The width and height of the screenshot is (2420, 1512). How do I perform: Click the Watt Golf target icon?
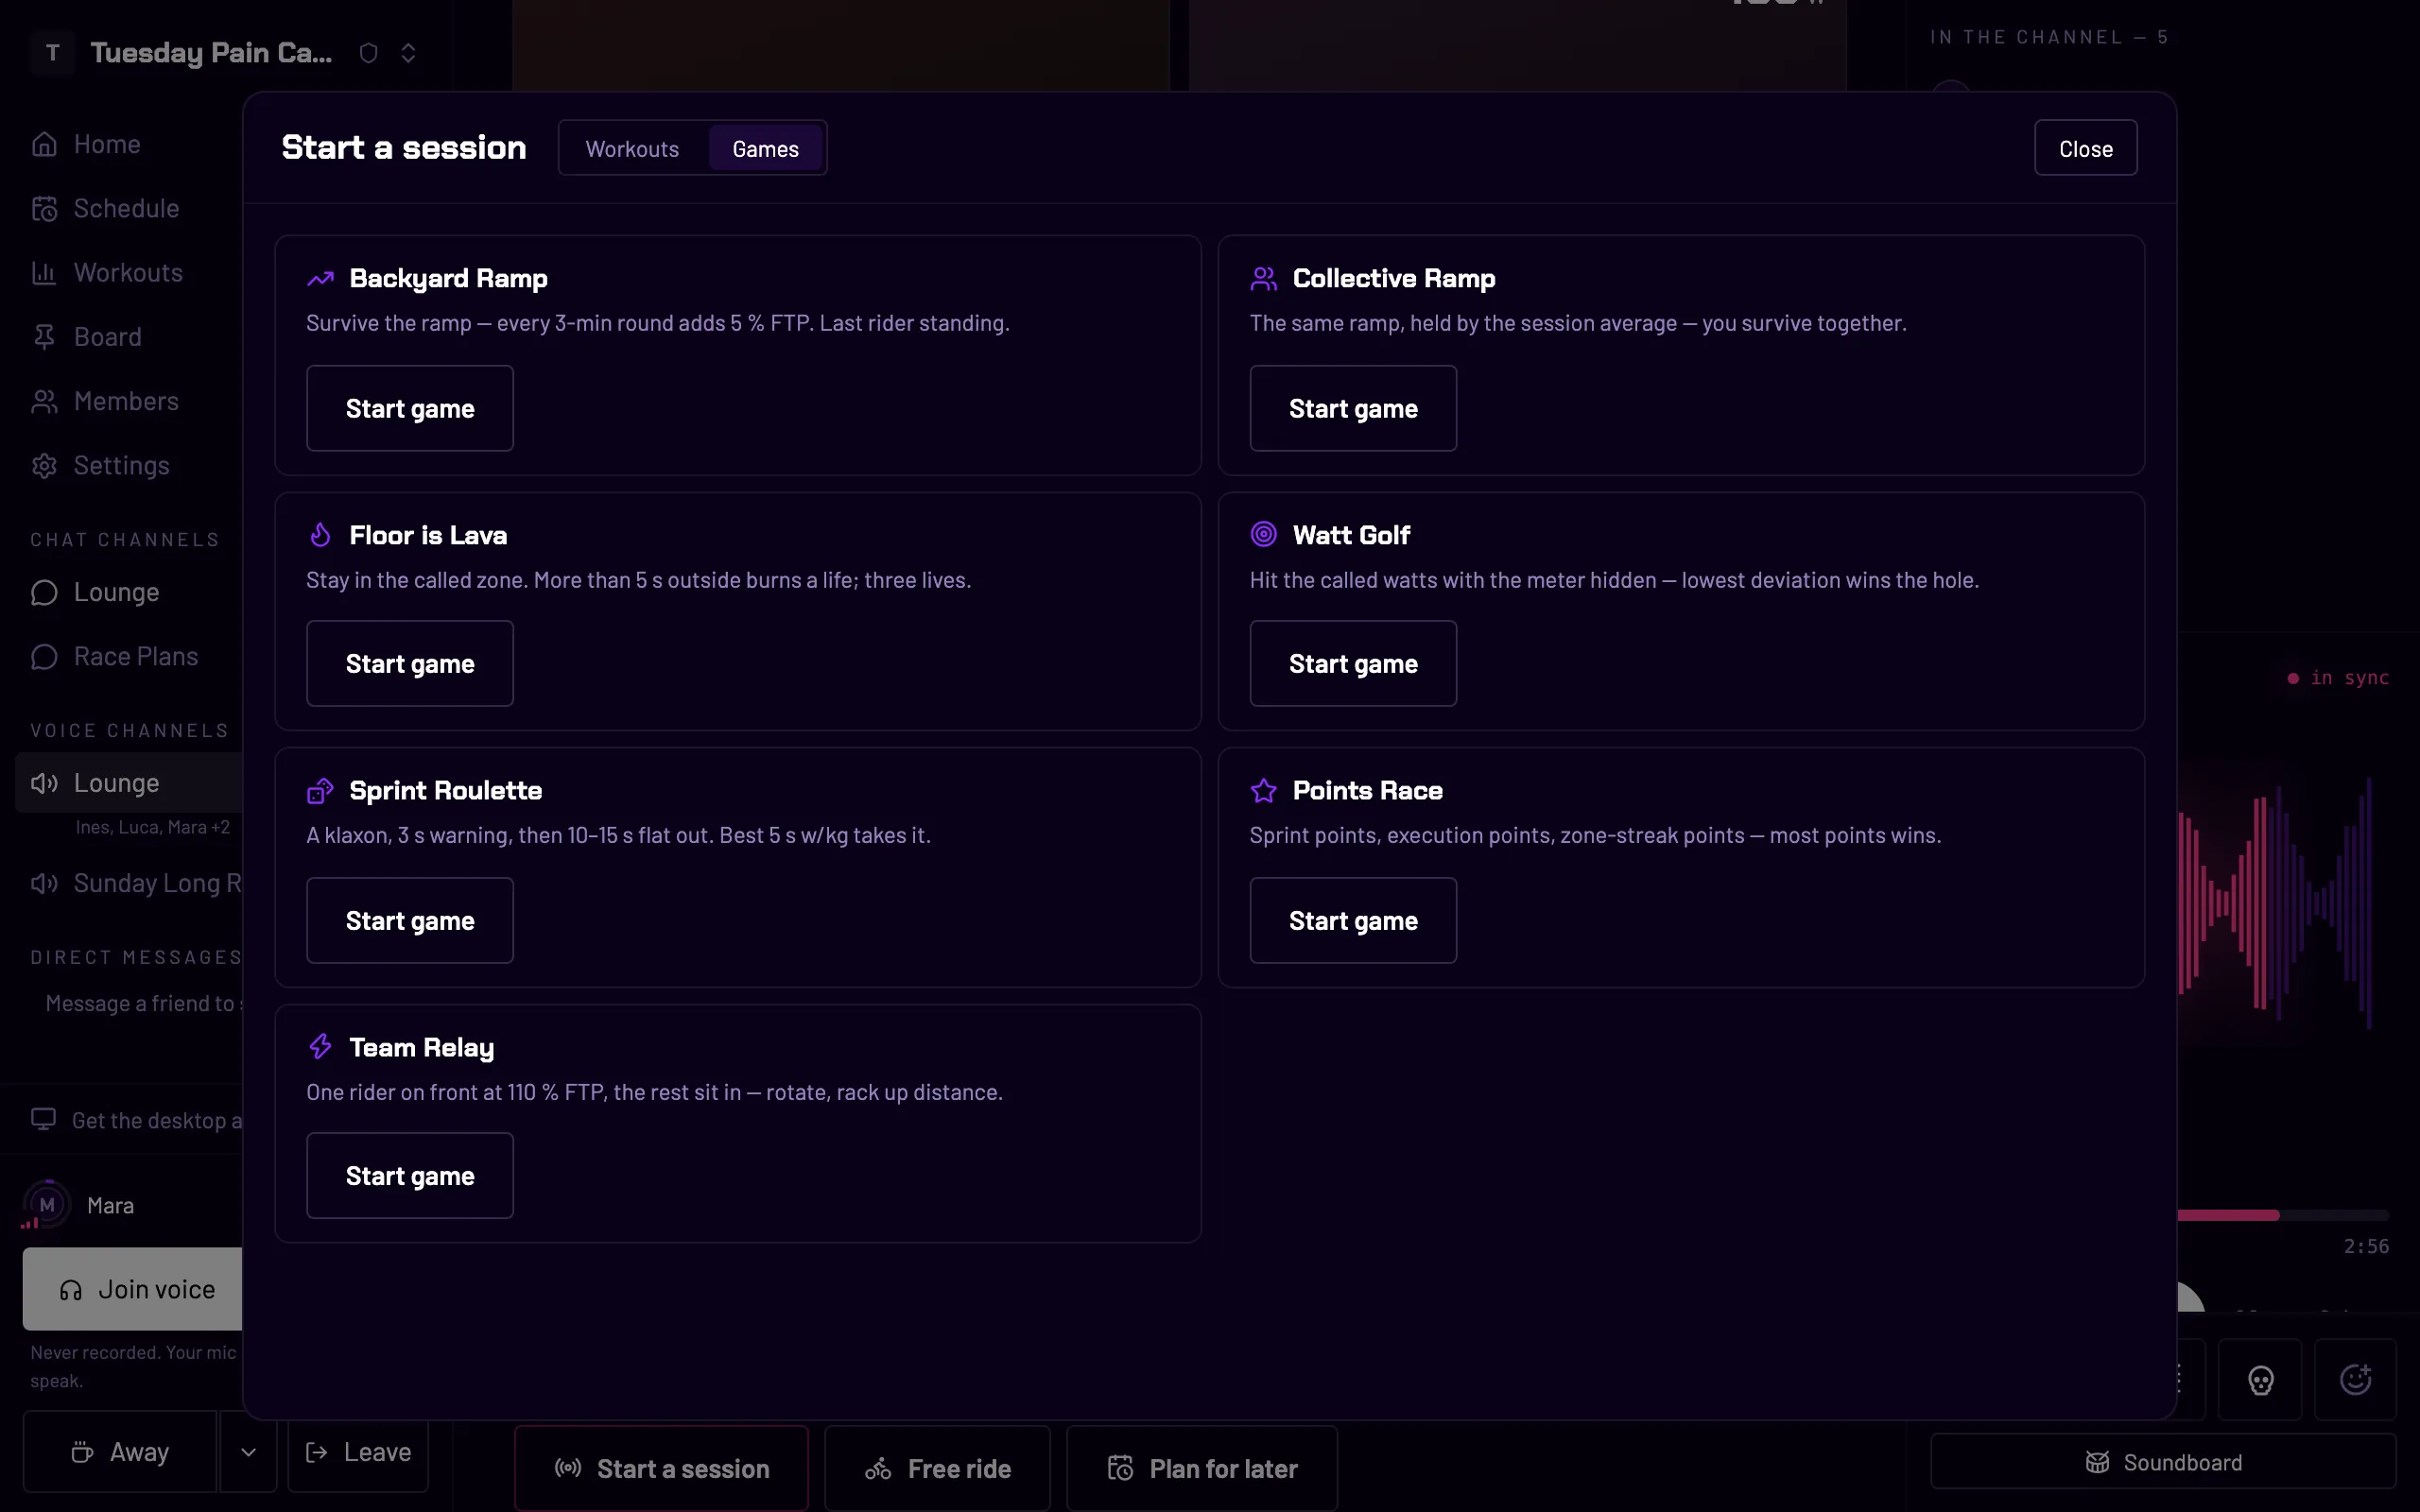[1263, 535]
